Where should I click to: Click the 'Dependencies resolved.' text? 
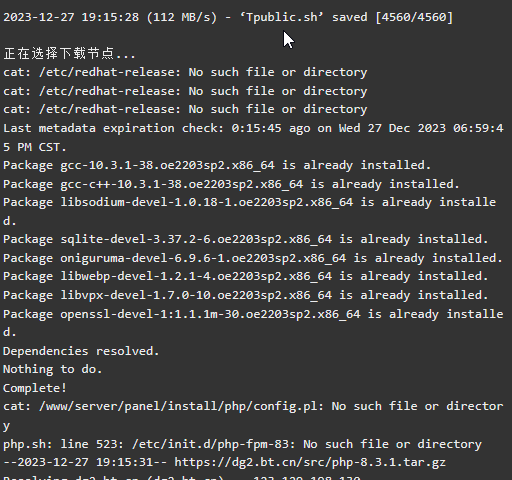click(81, 351)
